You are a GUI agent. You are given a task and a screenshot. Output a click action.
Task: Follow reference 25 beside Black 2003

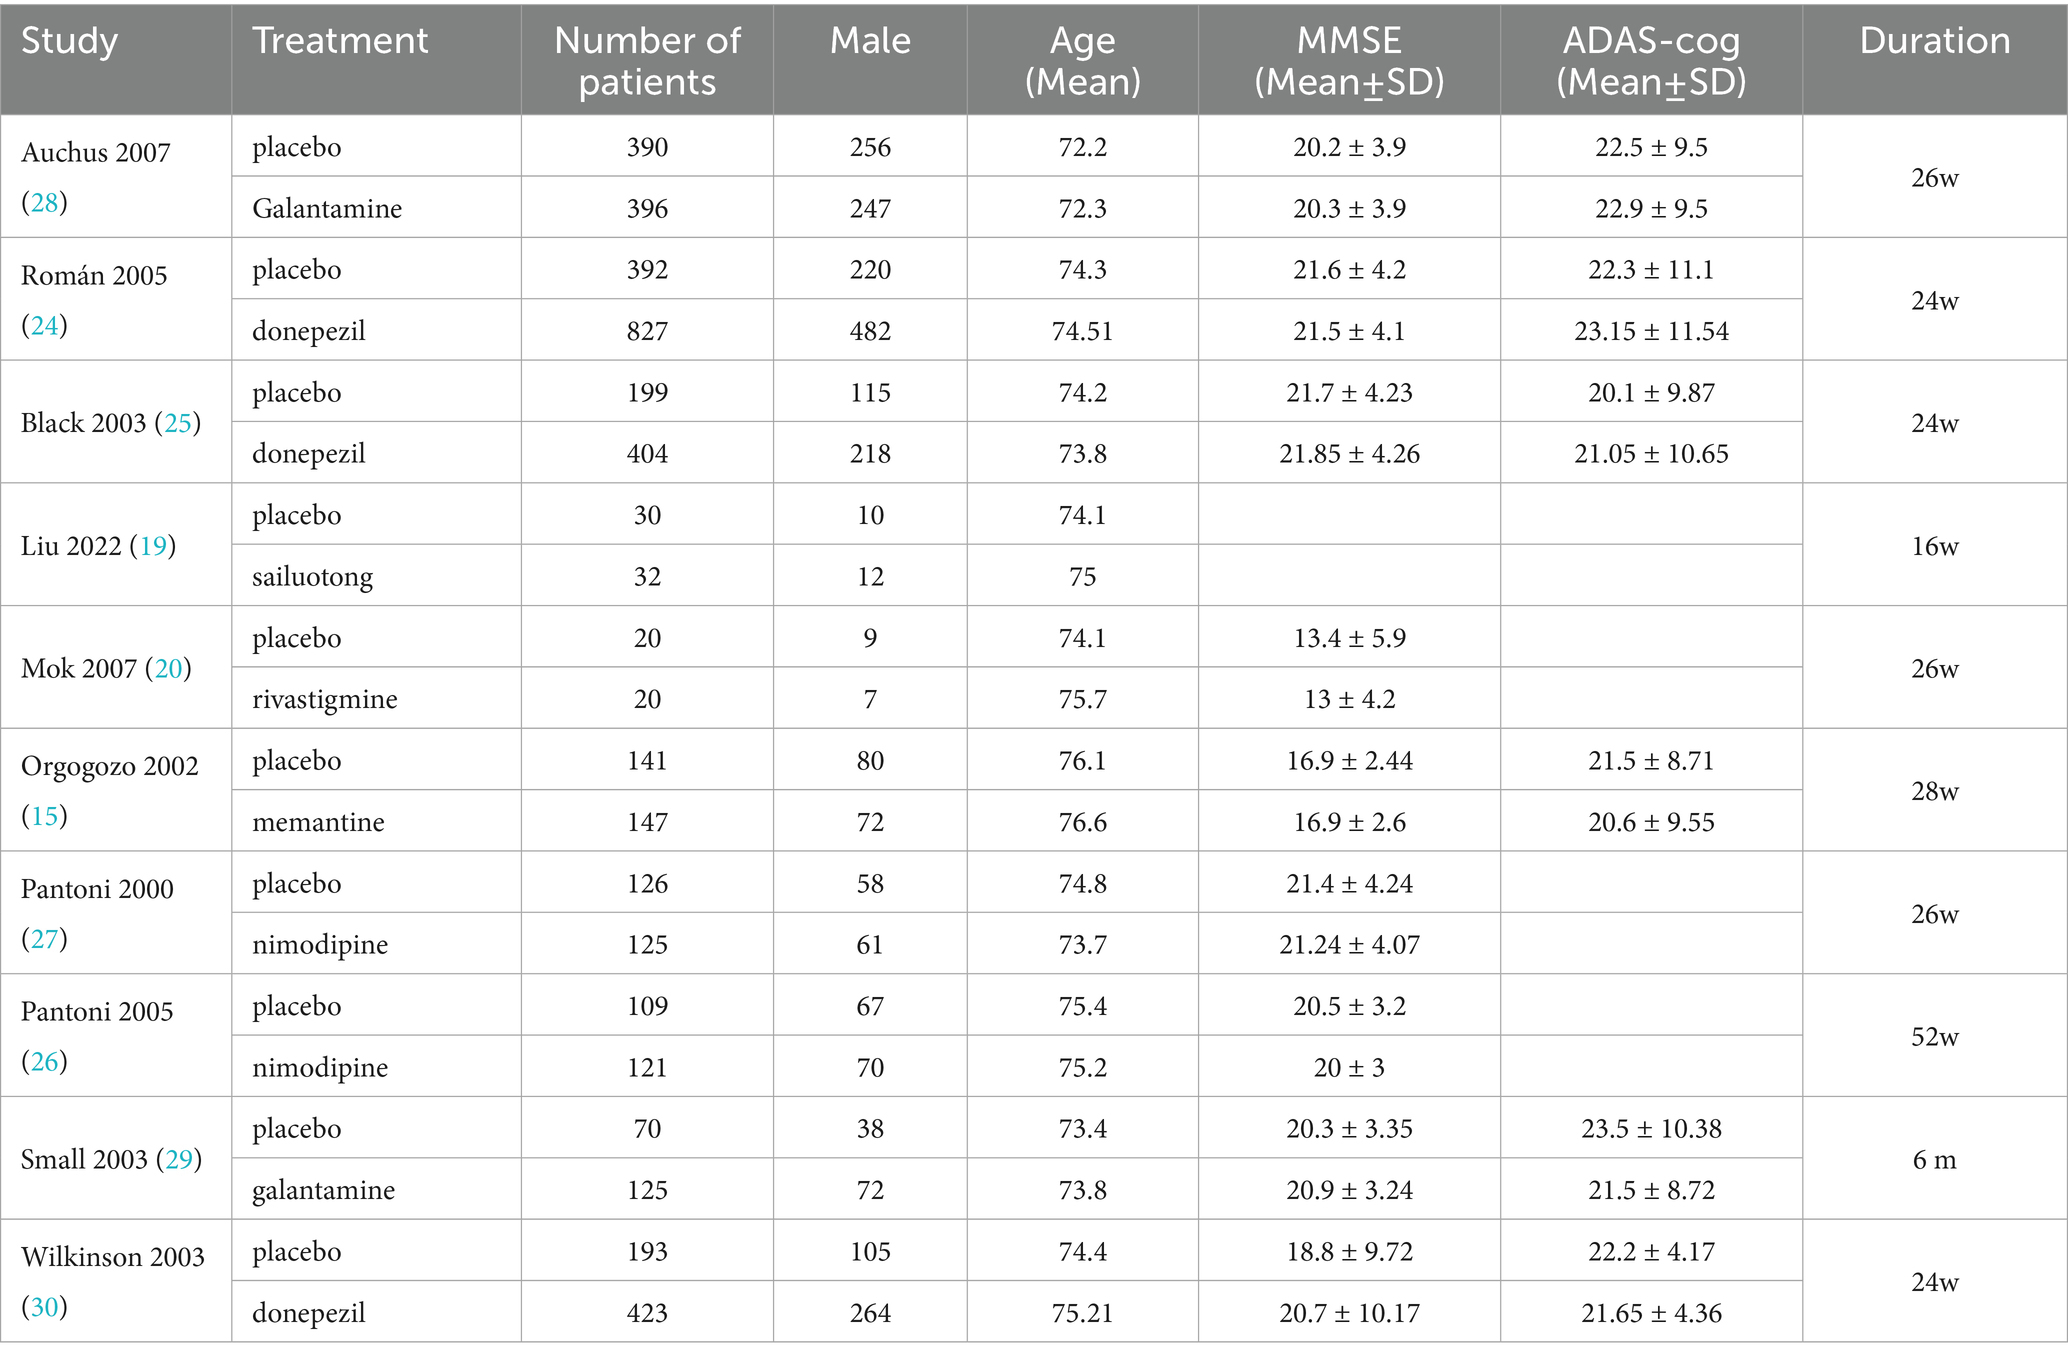[178, 423]
